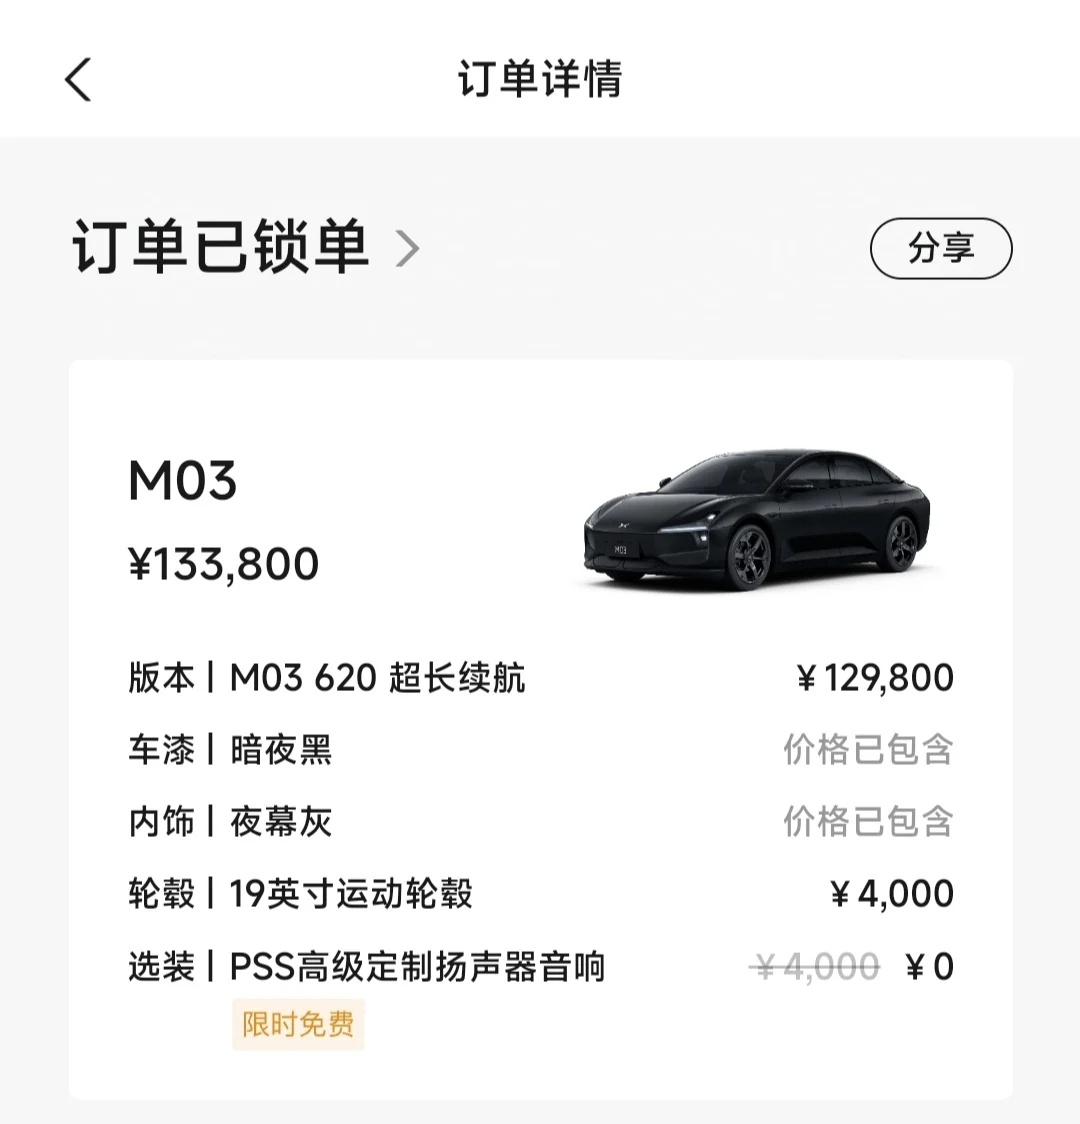
Task: Tap the ¥133,800 total price
Action: click(224, 565)
